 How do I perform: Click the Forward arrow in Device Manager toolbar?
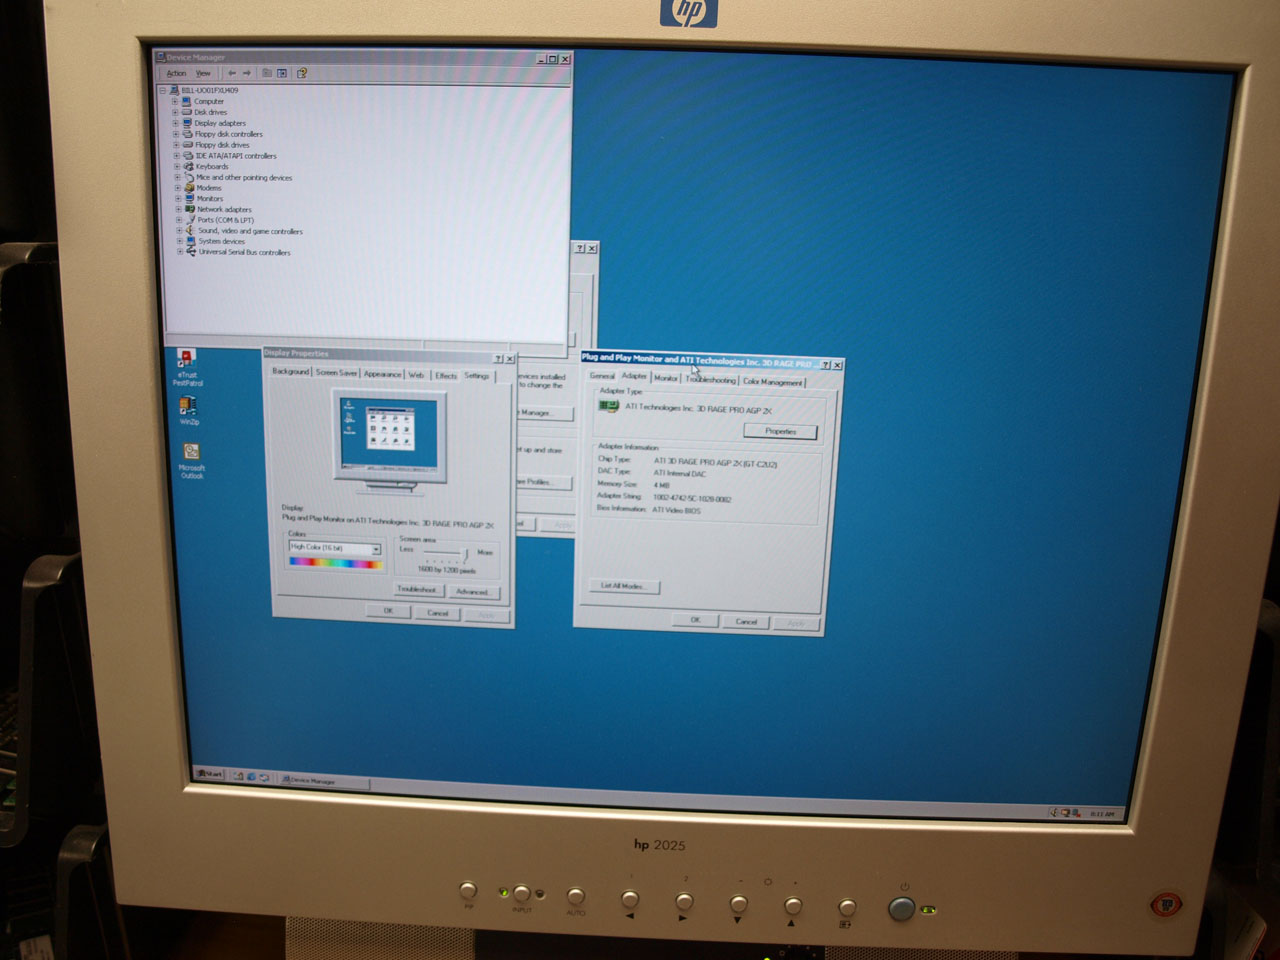tap(247, 73)
